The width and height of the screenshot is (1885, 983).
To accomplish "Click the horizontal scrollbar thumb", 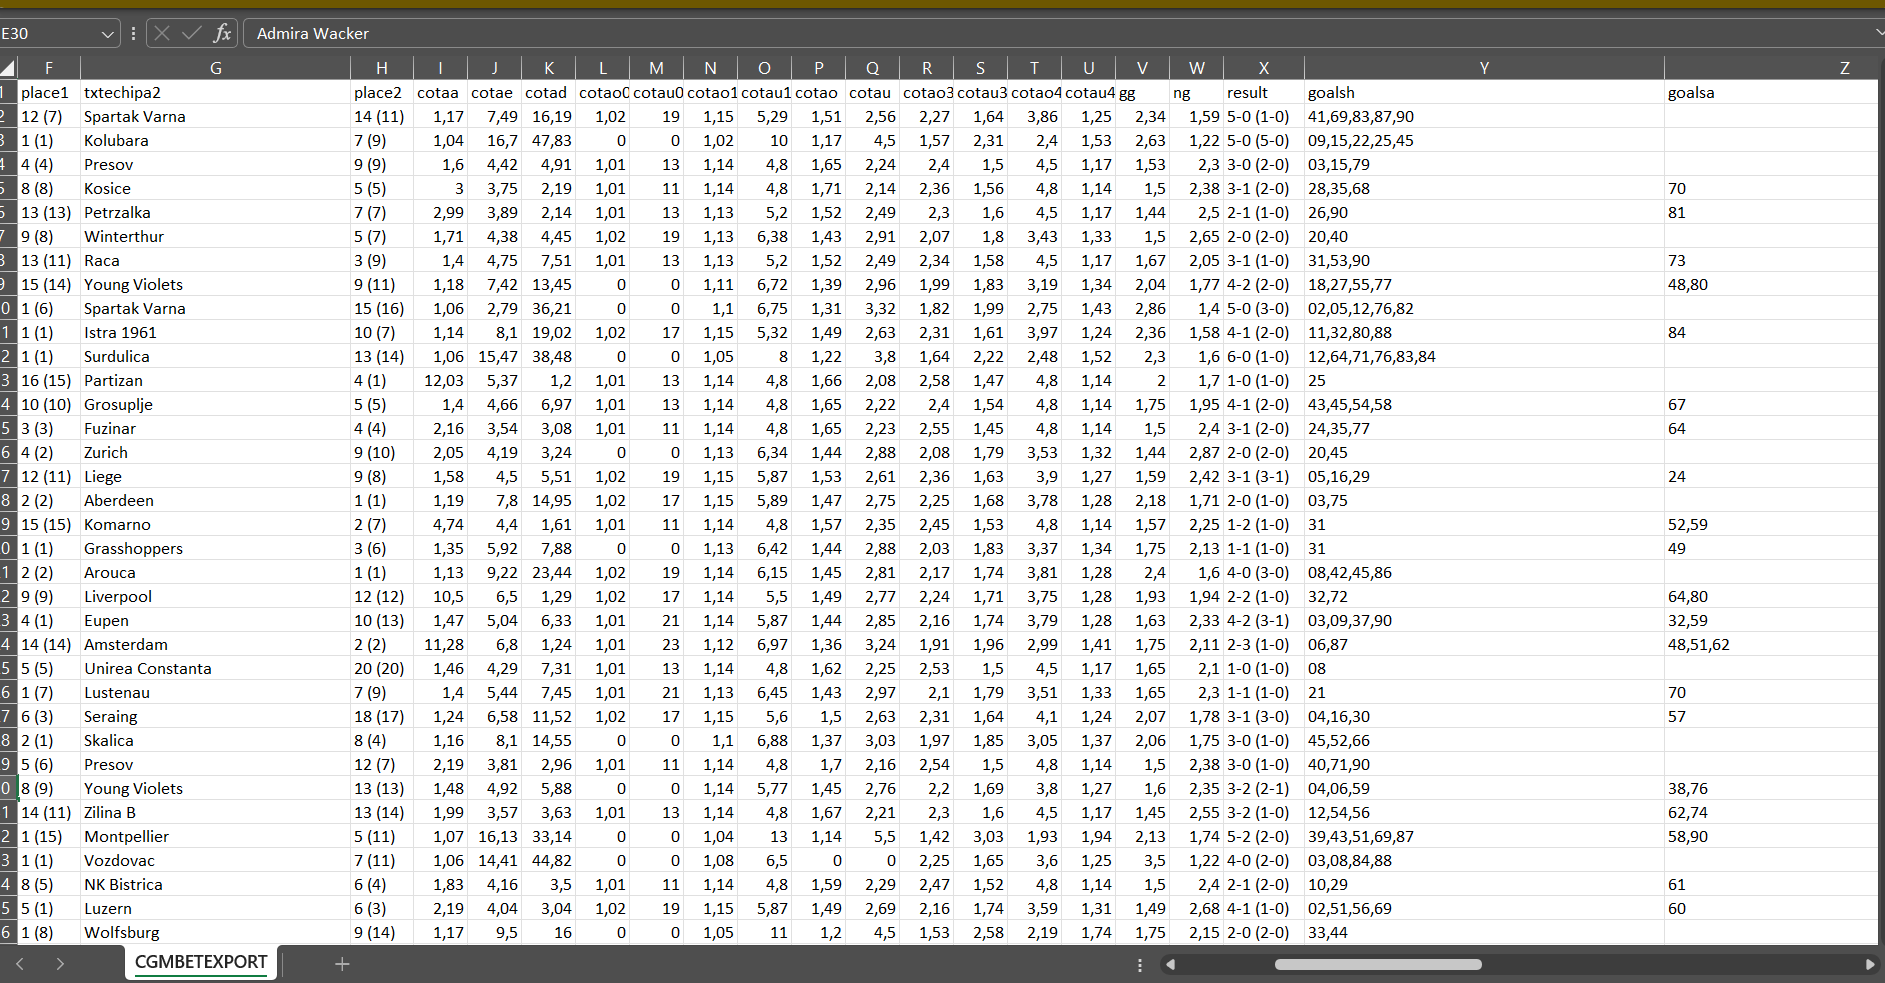I will [x=1378, y=965].
